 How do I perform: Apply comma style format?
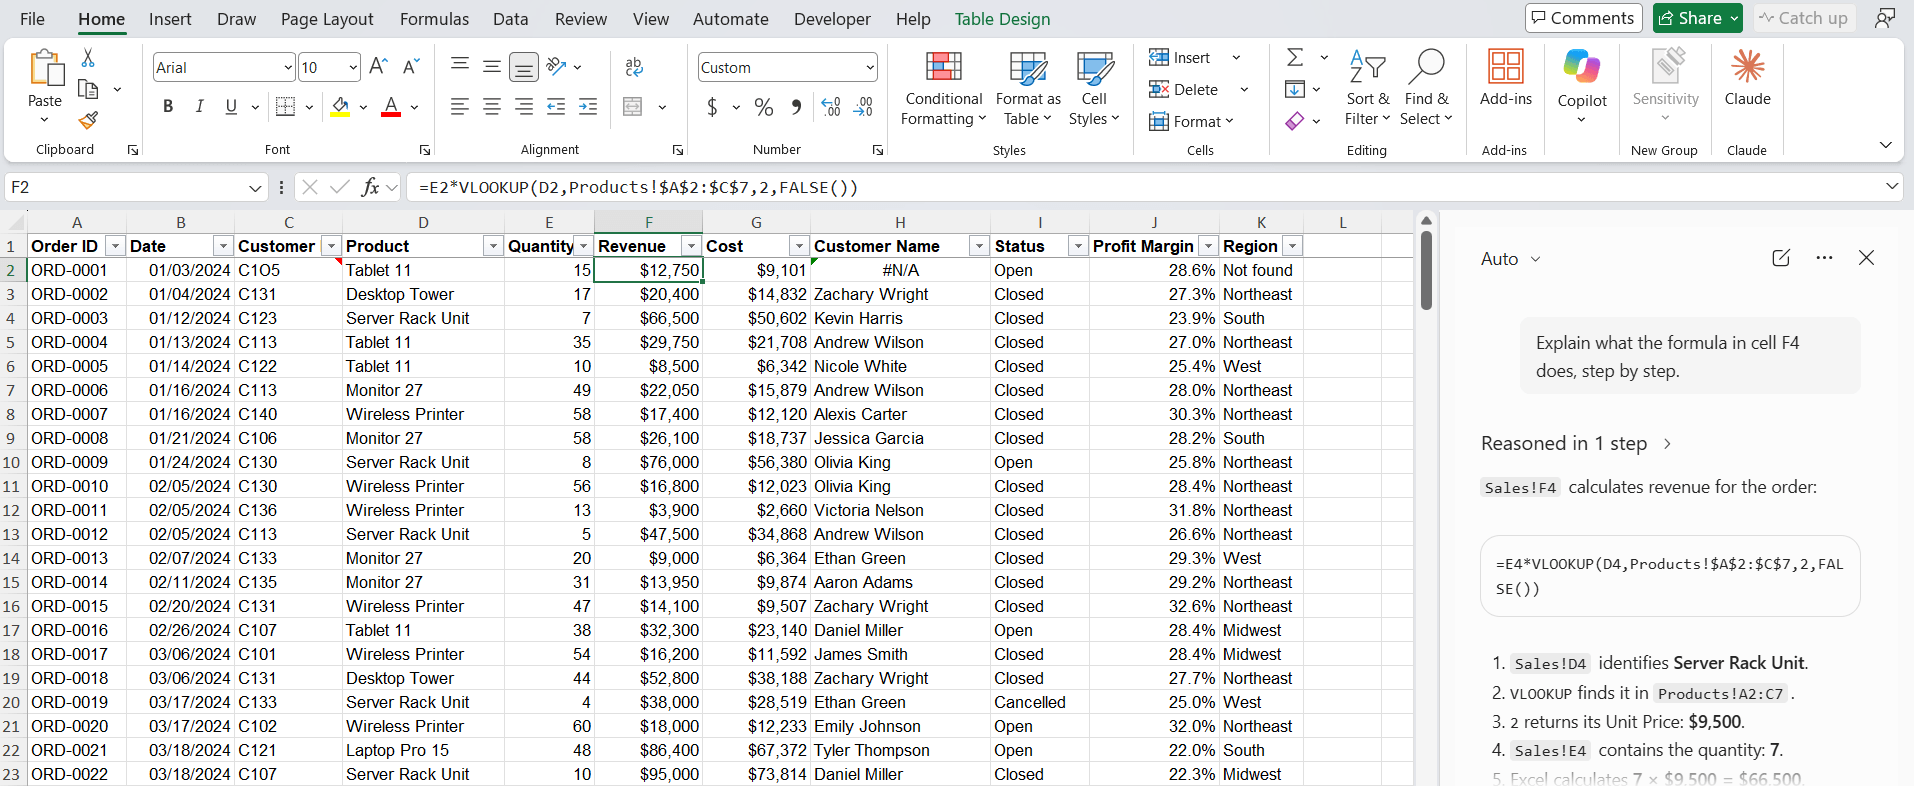pyautogui.click(x=796, y=107)
